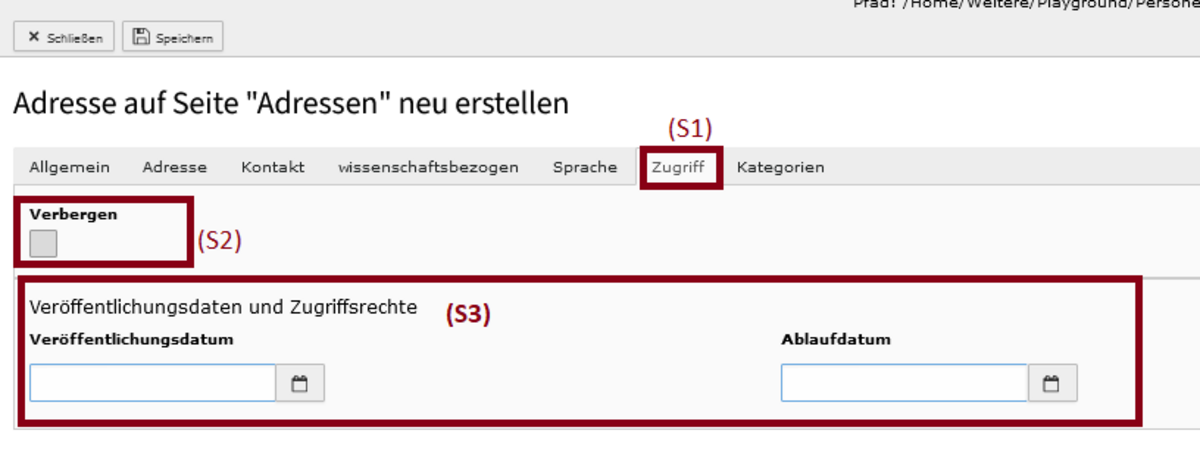Viewport: 1200px width, 449px height.
Task: Select the Zugriff tab
Action: pyautogui.click(x=678, y=167)
